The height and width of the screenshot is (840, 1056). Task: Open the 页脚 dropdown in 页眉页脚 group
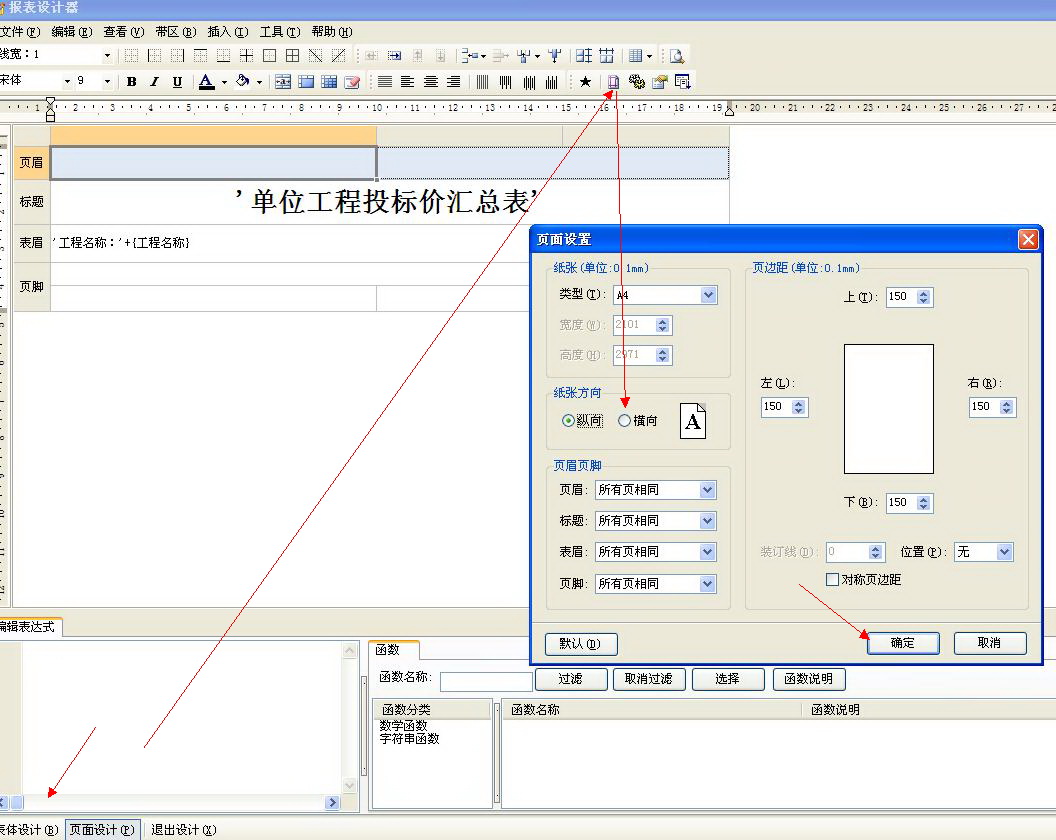pos(706,584)
